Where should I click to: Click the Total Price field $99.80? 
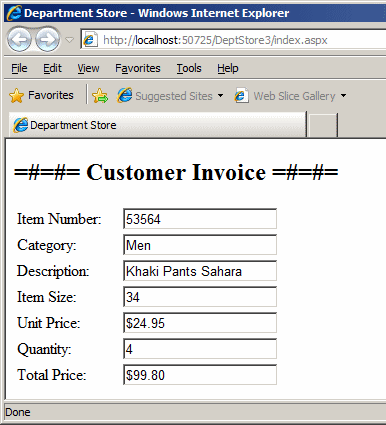[x=200, y=375]
